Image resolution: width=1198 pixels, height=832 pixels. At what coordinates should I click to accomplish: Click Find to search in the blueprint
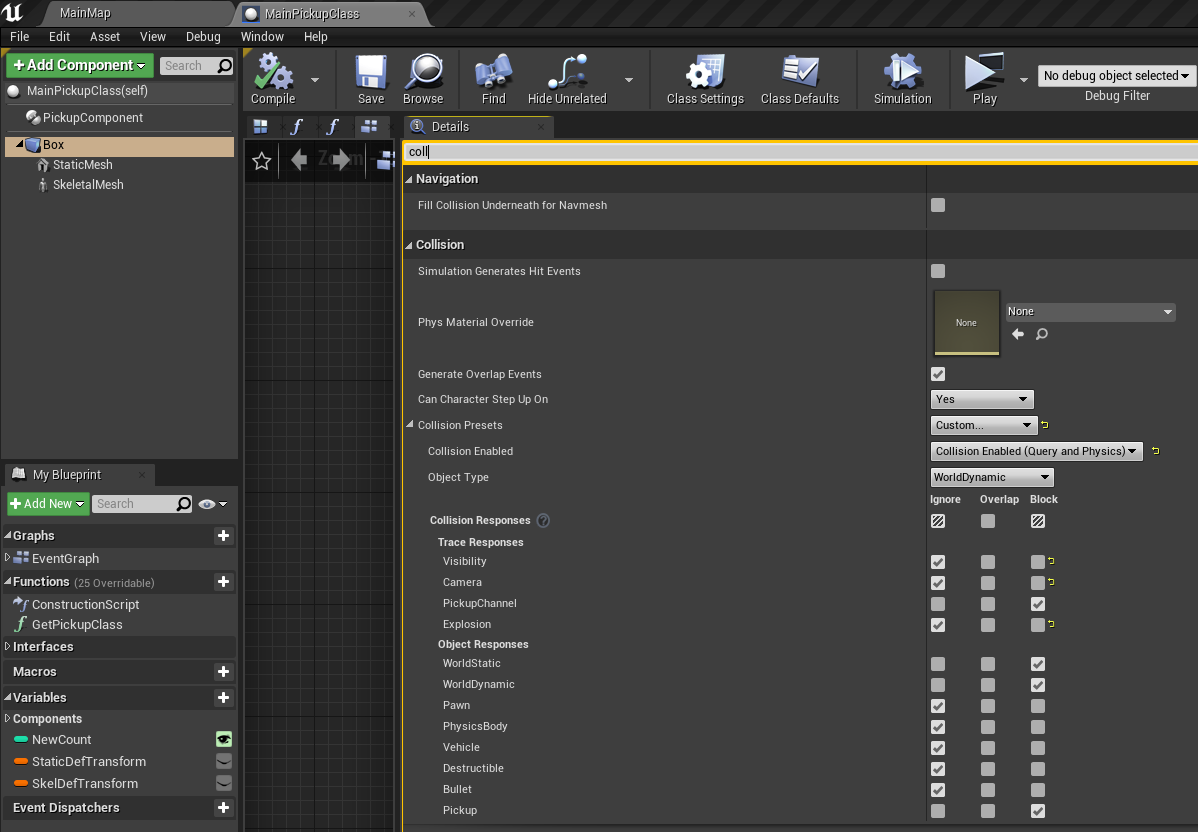click(x=491, y=78)
